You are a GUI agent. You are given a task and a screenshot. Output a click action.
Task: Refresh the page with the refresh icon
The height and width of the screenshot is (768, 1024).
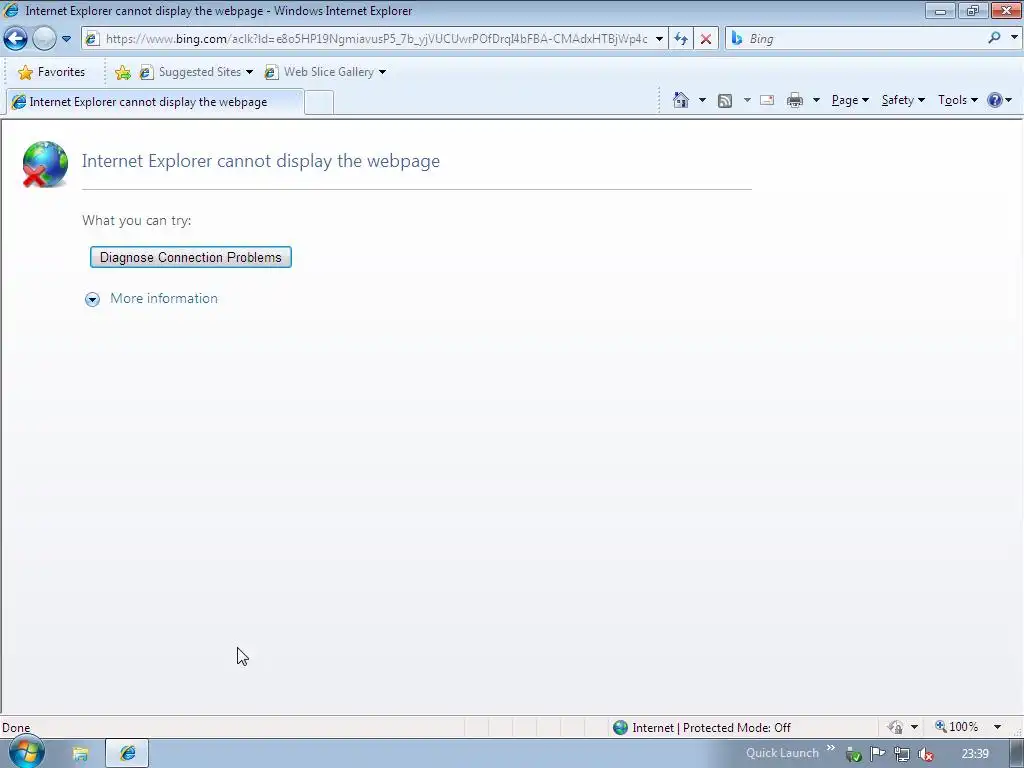[681, 39]
